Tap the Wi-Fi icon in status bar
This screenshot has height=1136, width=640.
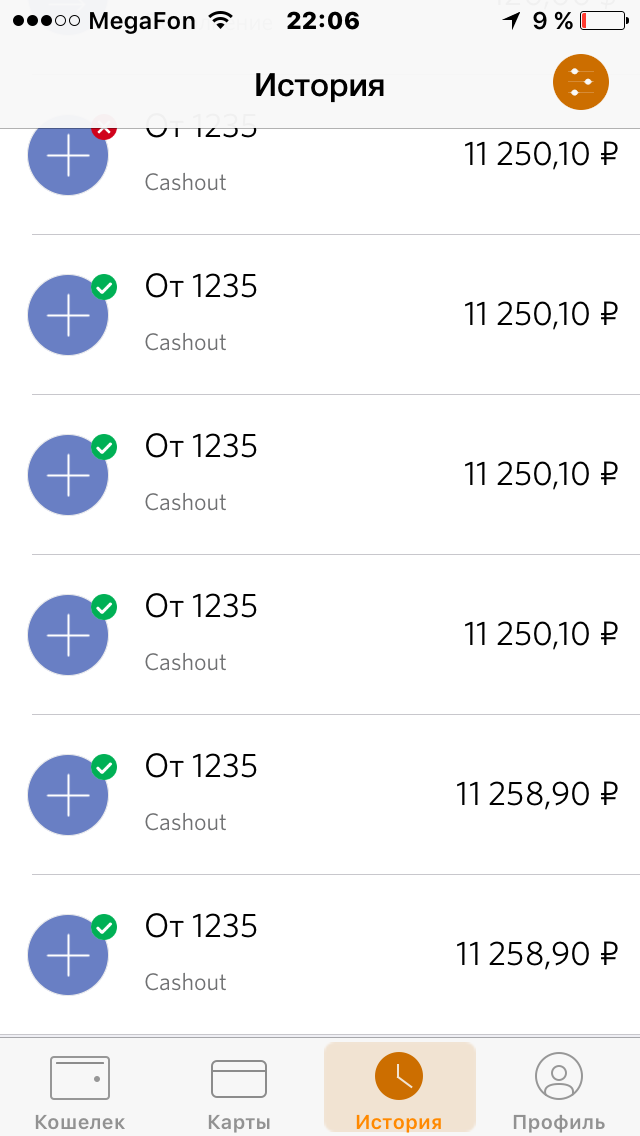(x=219, y=21)
